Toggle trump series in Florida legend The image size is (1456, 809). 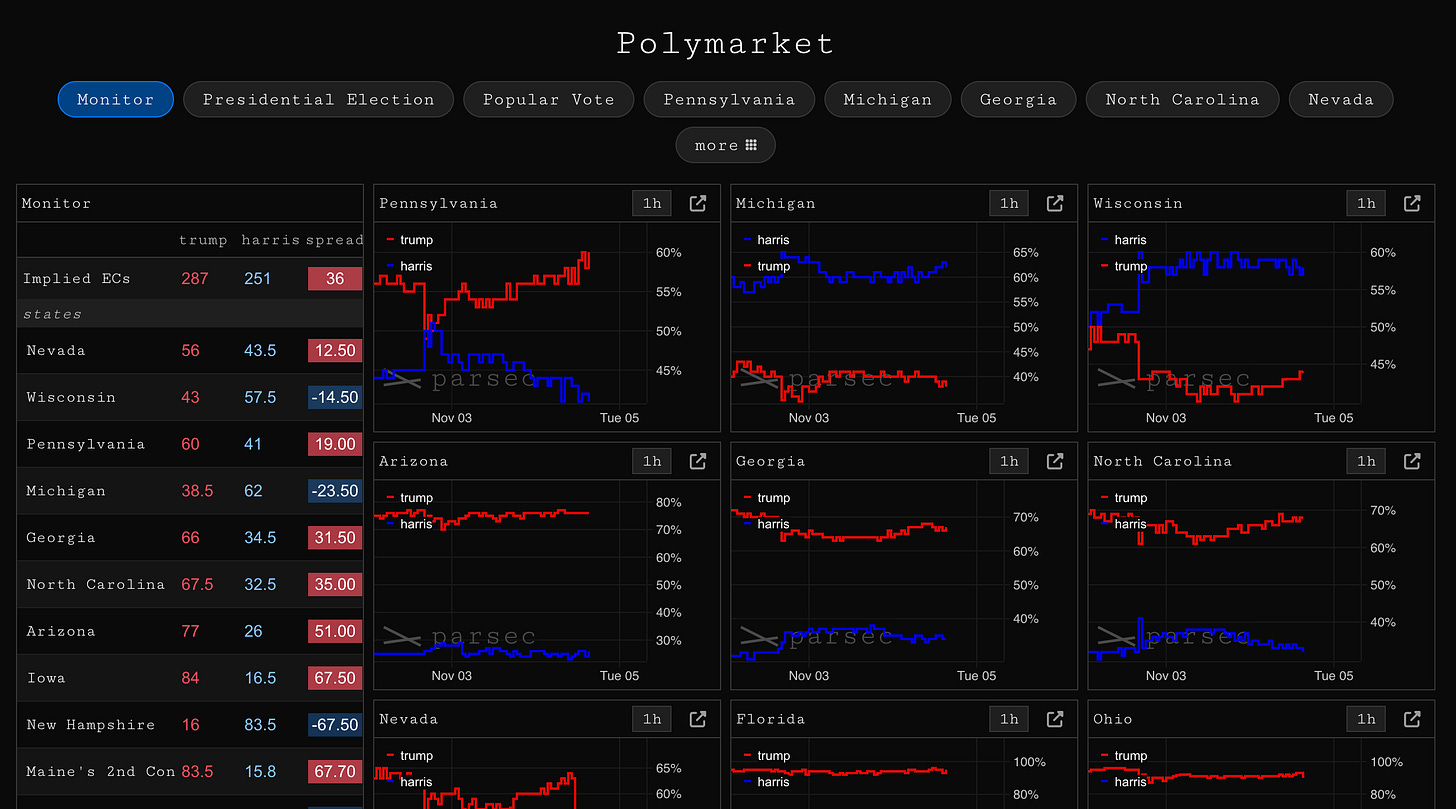(x=767, y=756)
